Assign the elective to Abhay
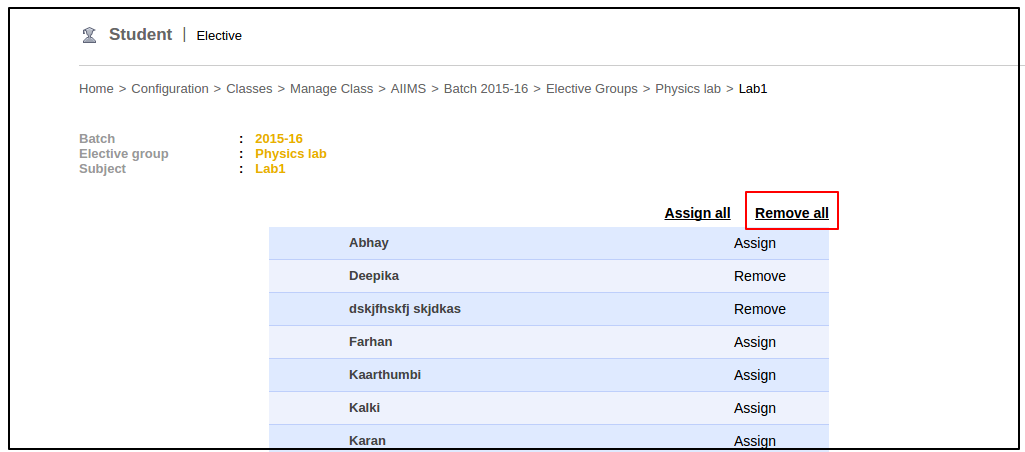 754,243
